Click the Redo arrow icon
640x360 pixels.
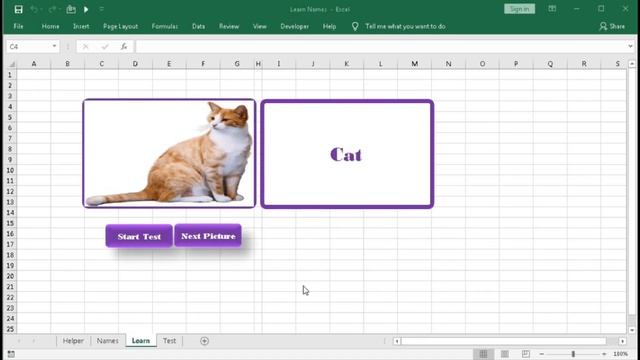[x=52, y=9]
